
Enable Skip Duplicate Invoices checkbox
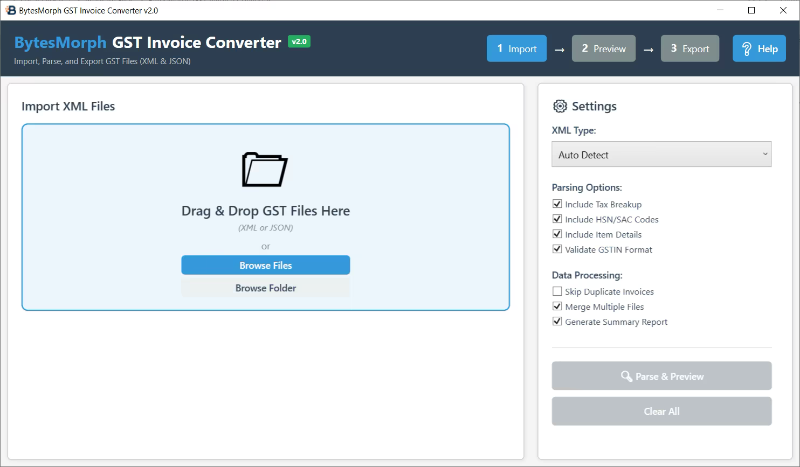tap(557, 291)
